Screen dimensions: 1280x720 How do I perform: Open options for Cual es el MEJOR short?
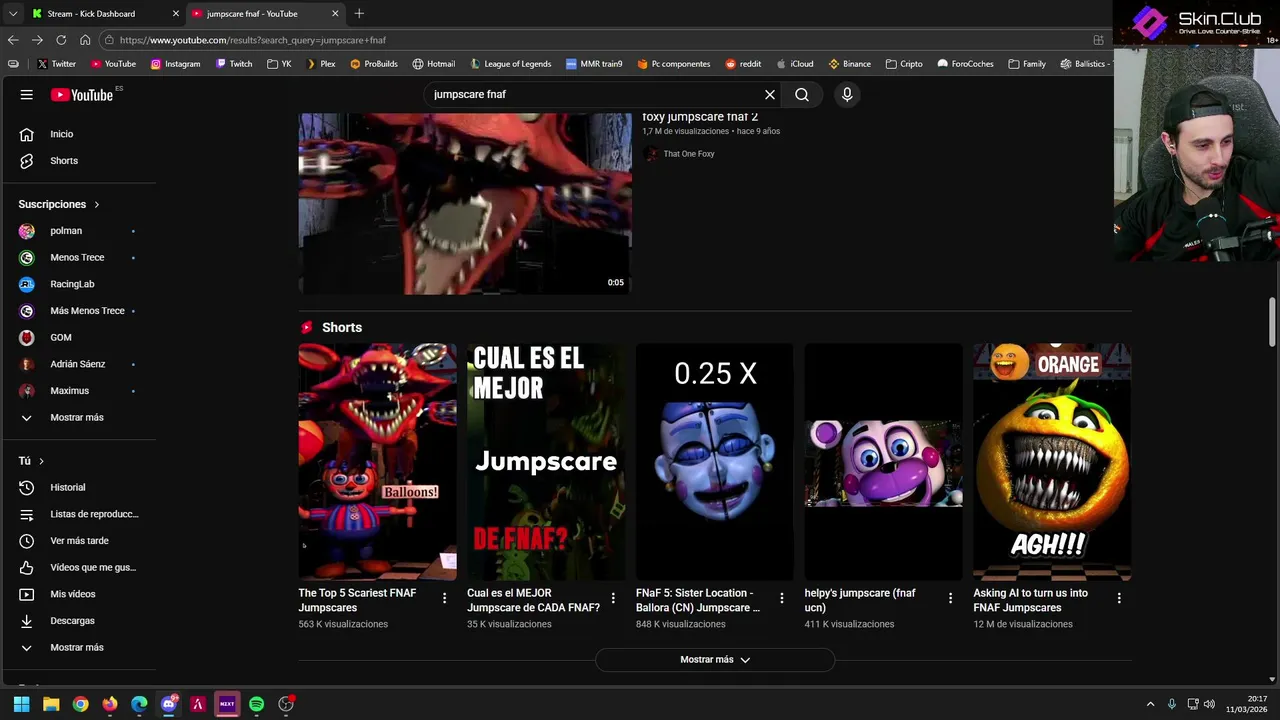pos(613,598)
